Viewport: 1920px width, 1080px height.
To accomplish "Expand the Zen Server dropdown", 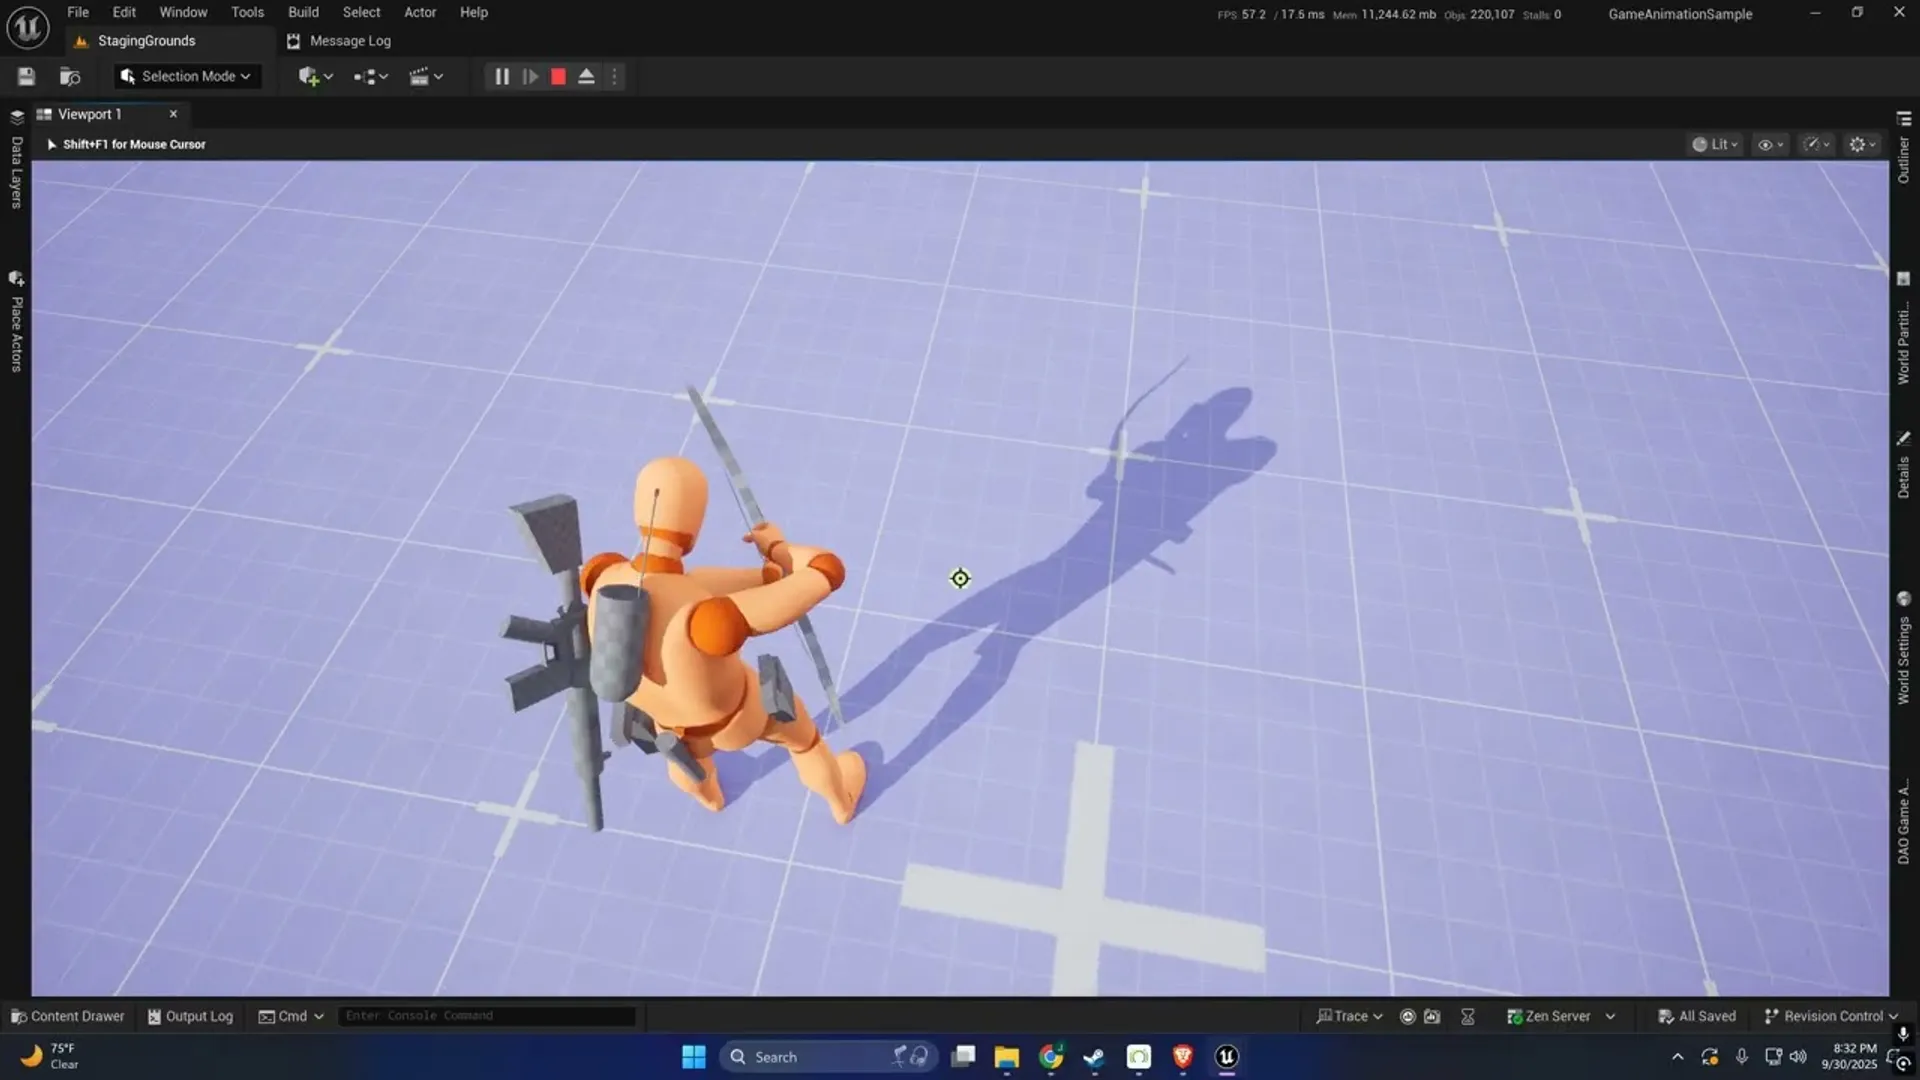I will (x=1611, y=1016).
